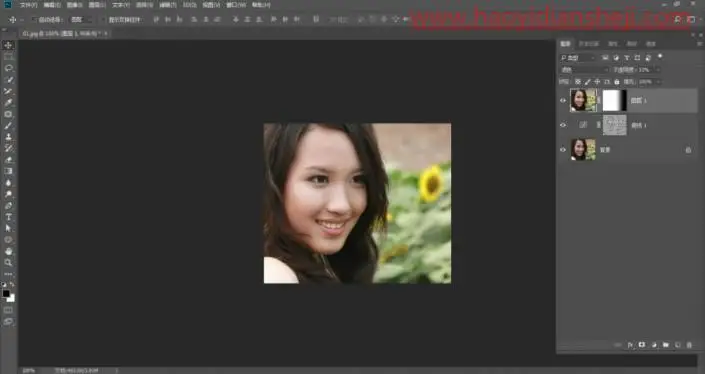Filter for adjustment layers
The width and height of the screenshot is (705, 374).
tap(616, 58)
